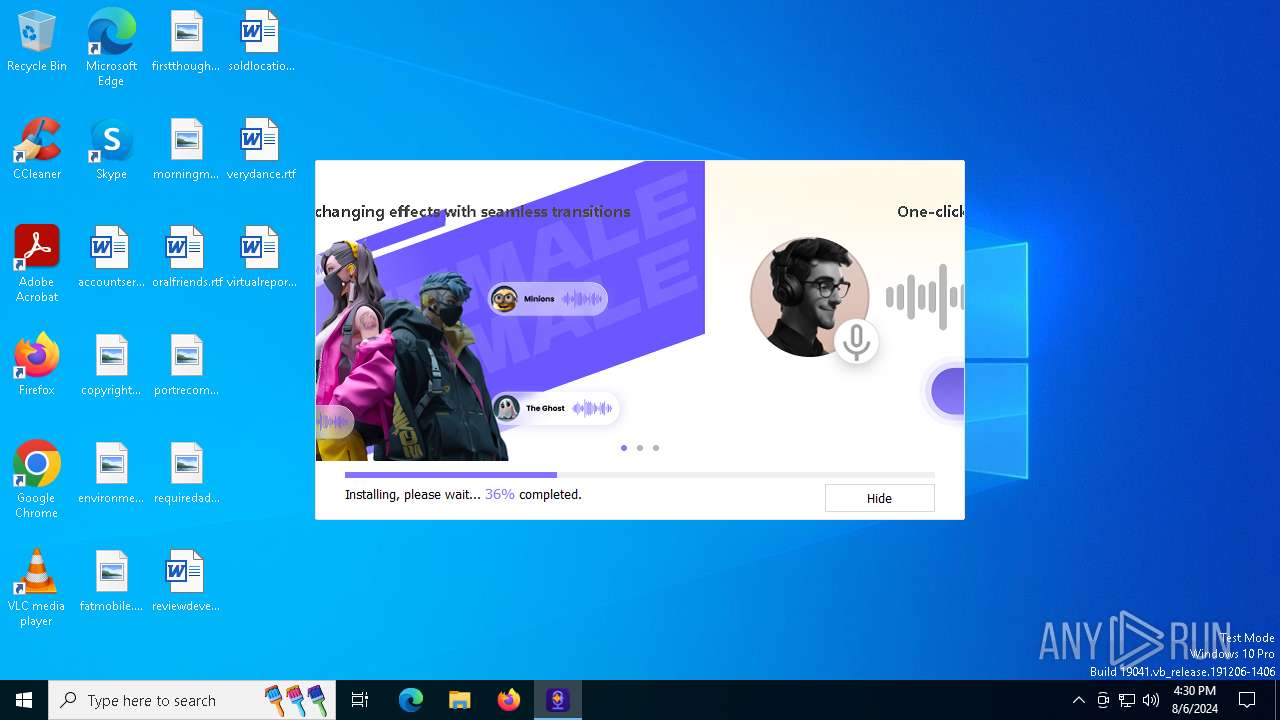Select the second carousel page dot
Screen dimensions: 1280x720
coord(640,448)
